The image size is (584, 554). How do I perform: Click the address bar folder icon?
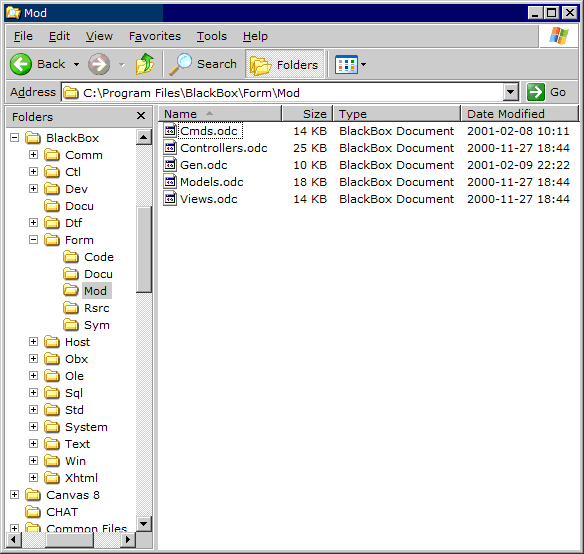(x=71, y=93)
